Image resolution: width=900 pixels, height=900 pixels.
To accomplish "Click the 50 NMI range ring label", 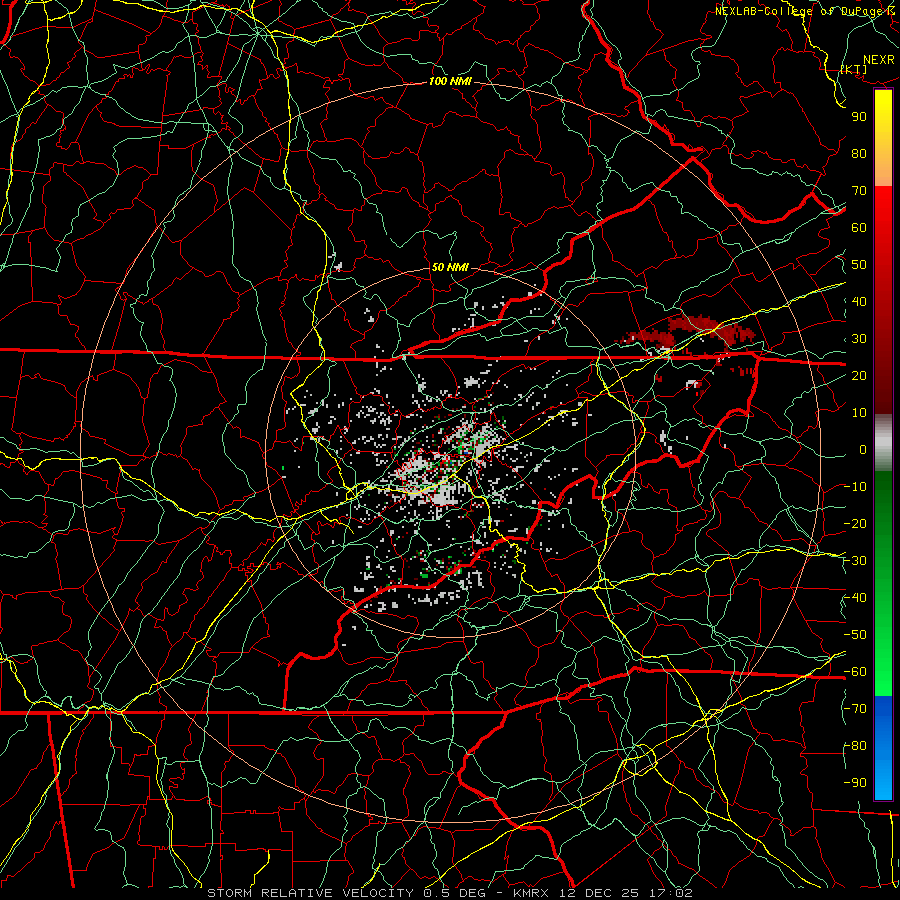I will [450, 267].
